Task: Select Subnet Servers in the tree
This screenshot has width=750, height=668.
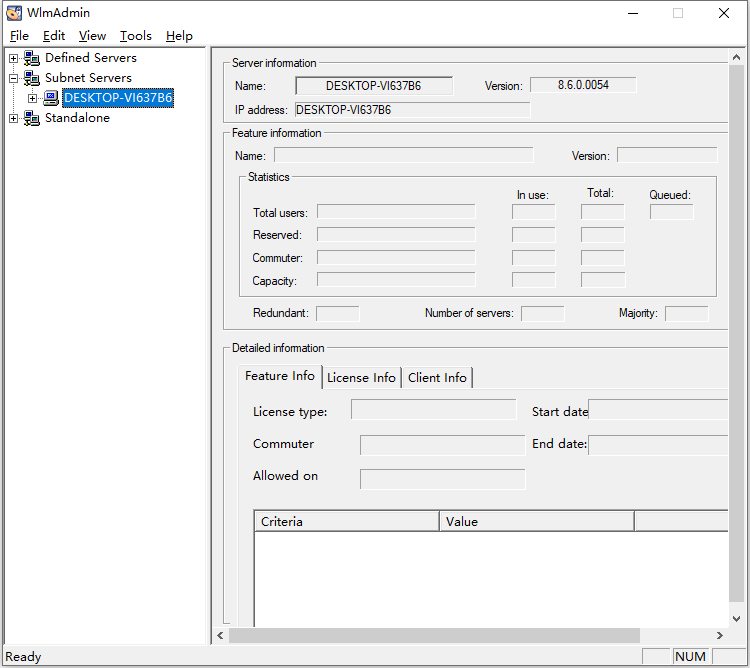Action: (88, 78)
